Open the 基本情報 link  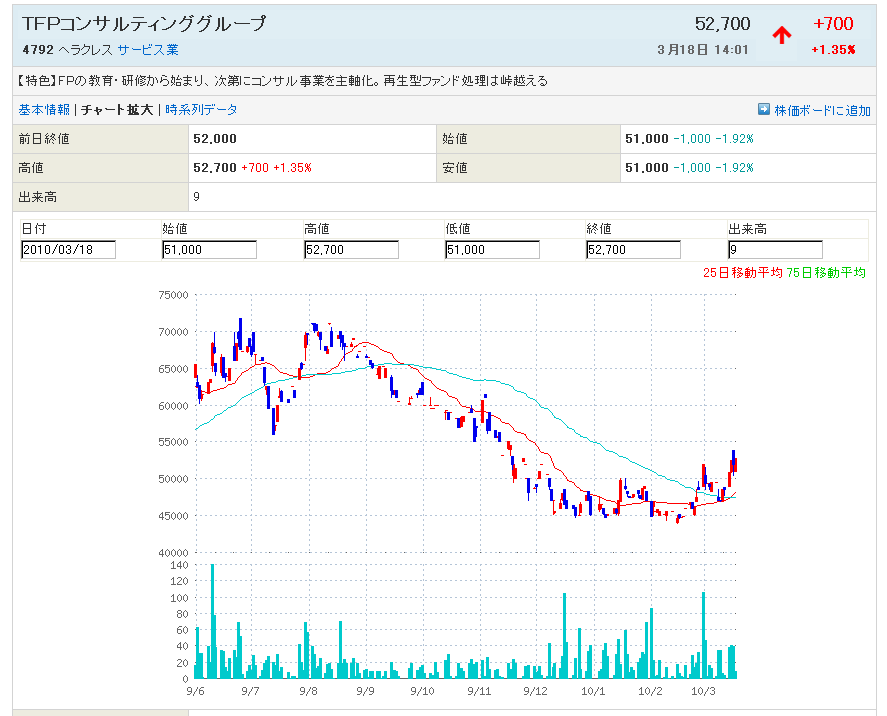44,110
